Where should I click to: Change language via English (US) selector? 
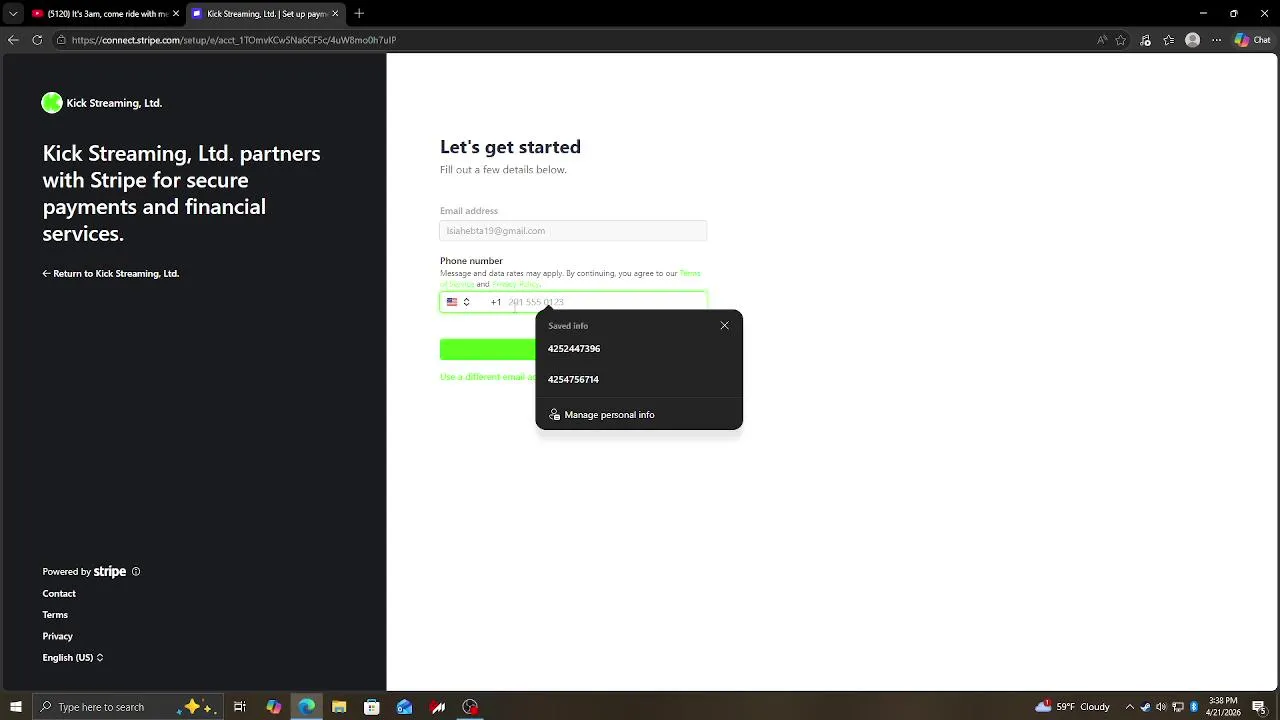(73, 658)
